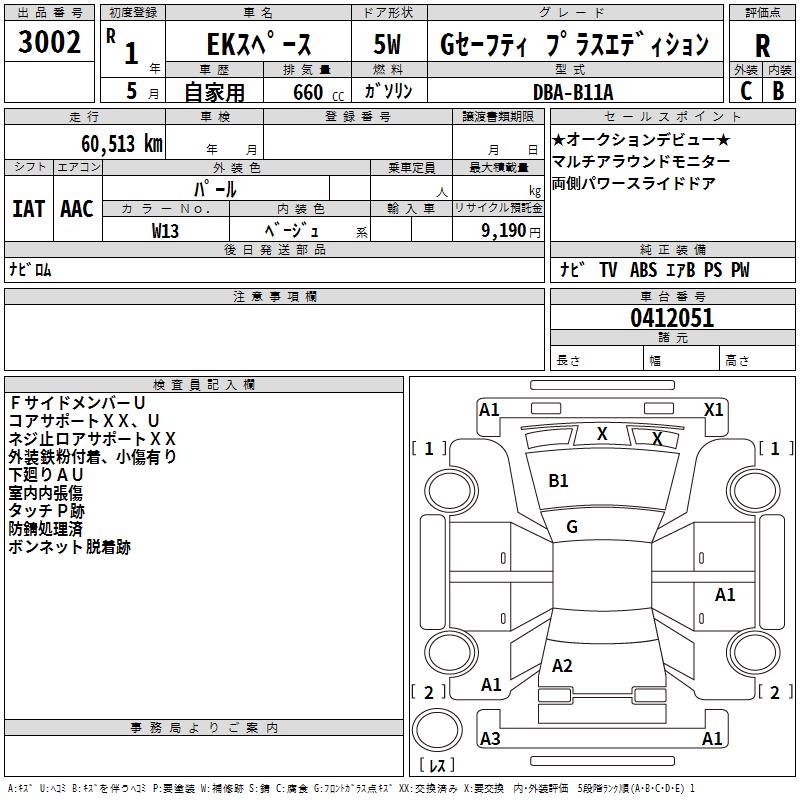Click the 高さ dimension label
The width and height of the screenshot is (800, 800).
(737, 360)
